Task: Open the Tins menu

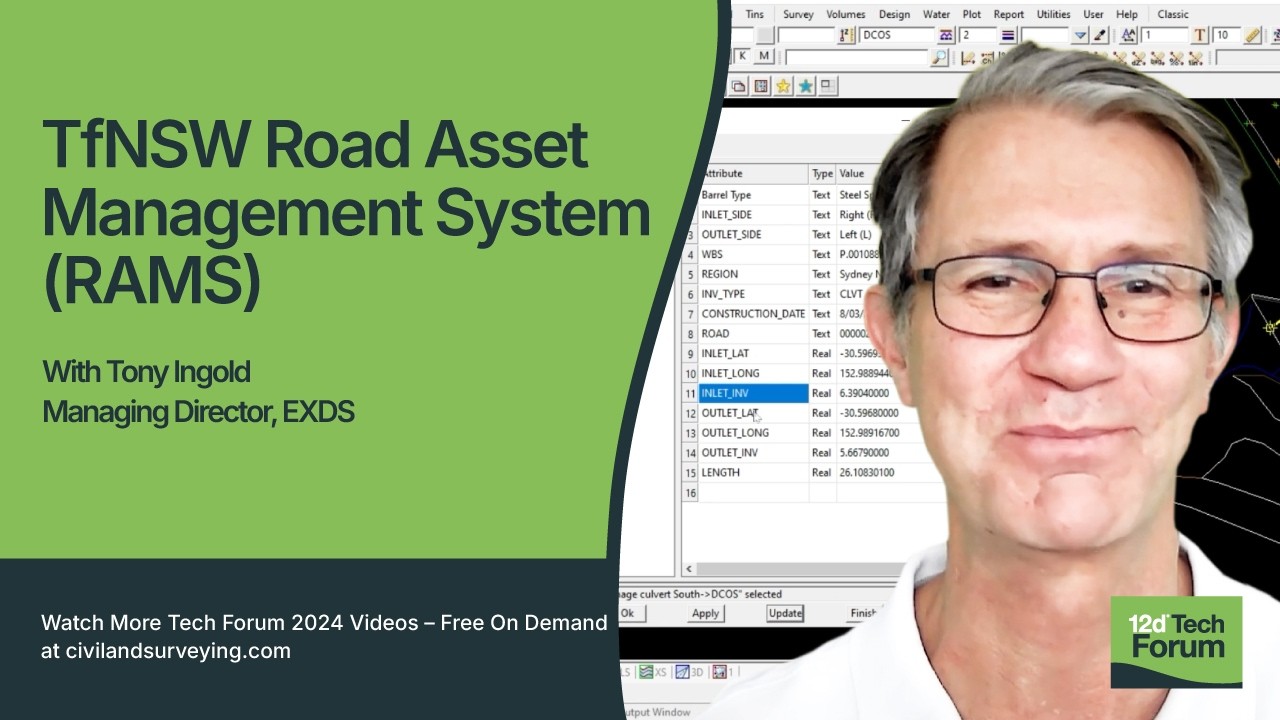Action: (x=755, y=14)
